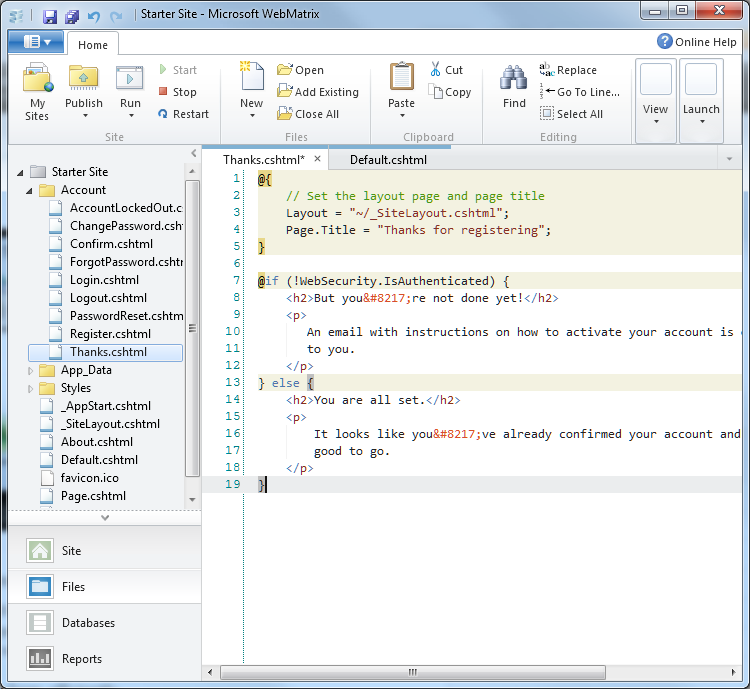Image resolution: width=750 pixels, height=689 pixels.
Task: Click Select All
Action: pos(571,114)
